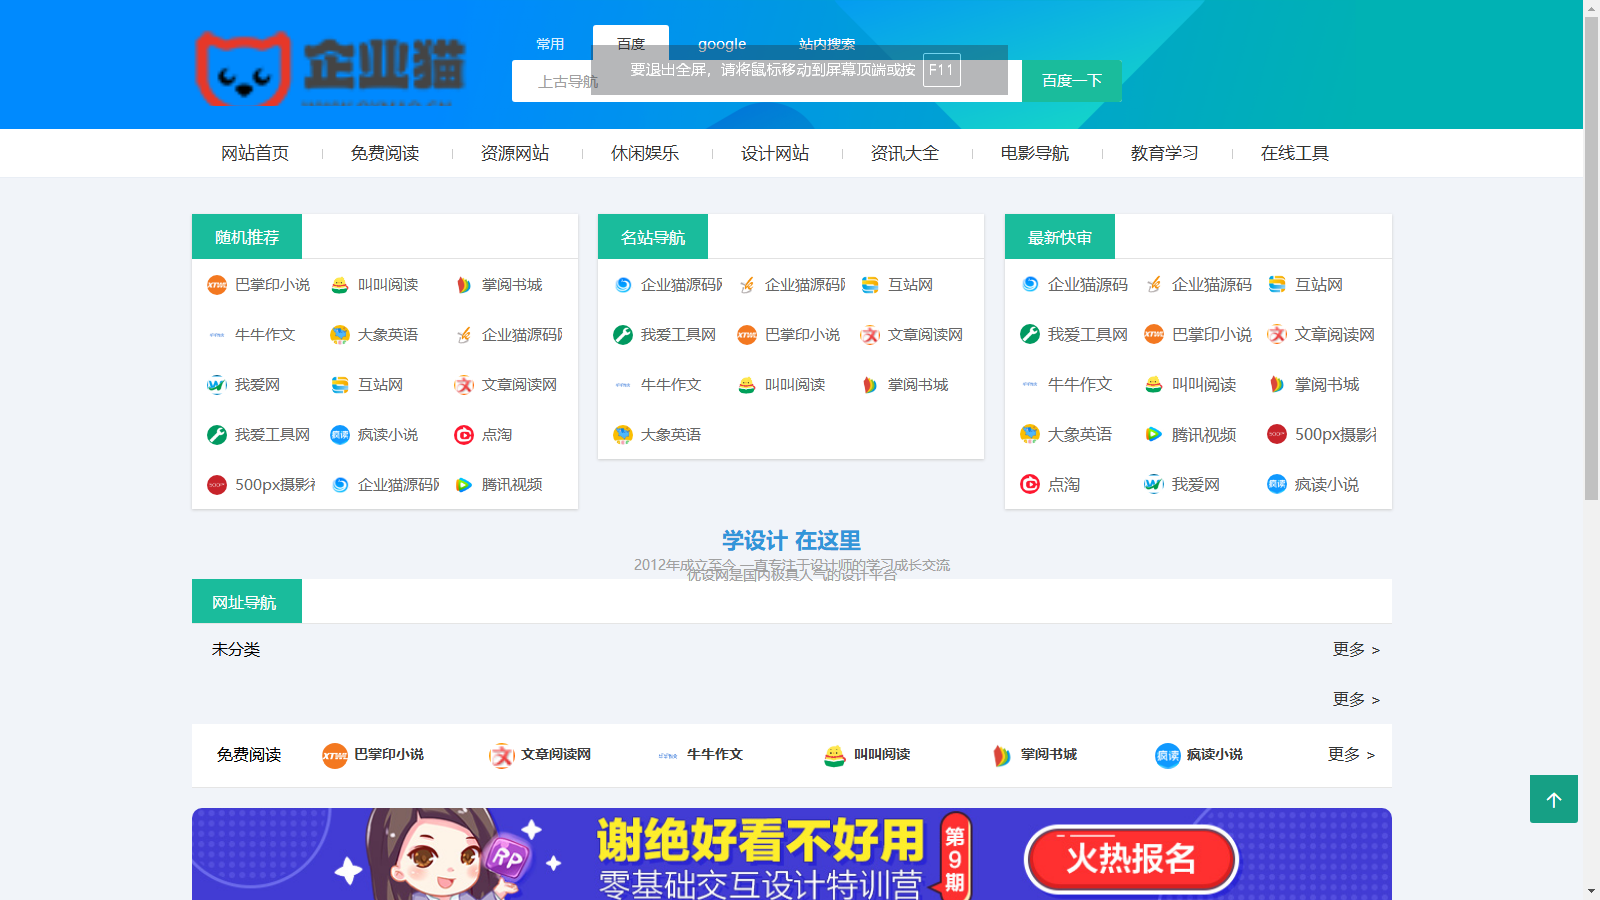Open 疯读小说 icon in 免费阅读 row
Image resolution: width=1600 pixels, height=900 pixels.
pos(1167,755)
